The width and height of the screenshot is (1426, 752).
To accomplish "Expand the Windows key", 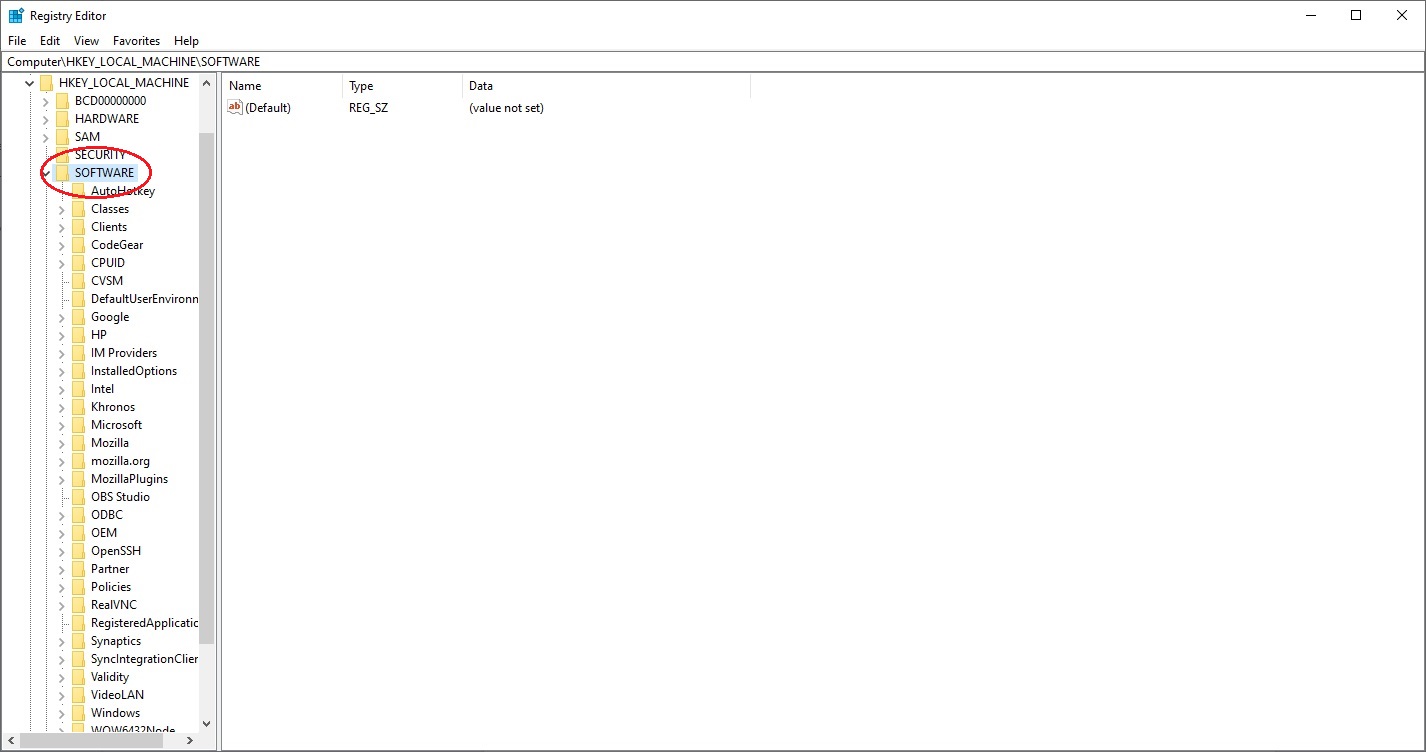I will 61,713.
